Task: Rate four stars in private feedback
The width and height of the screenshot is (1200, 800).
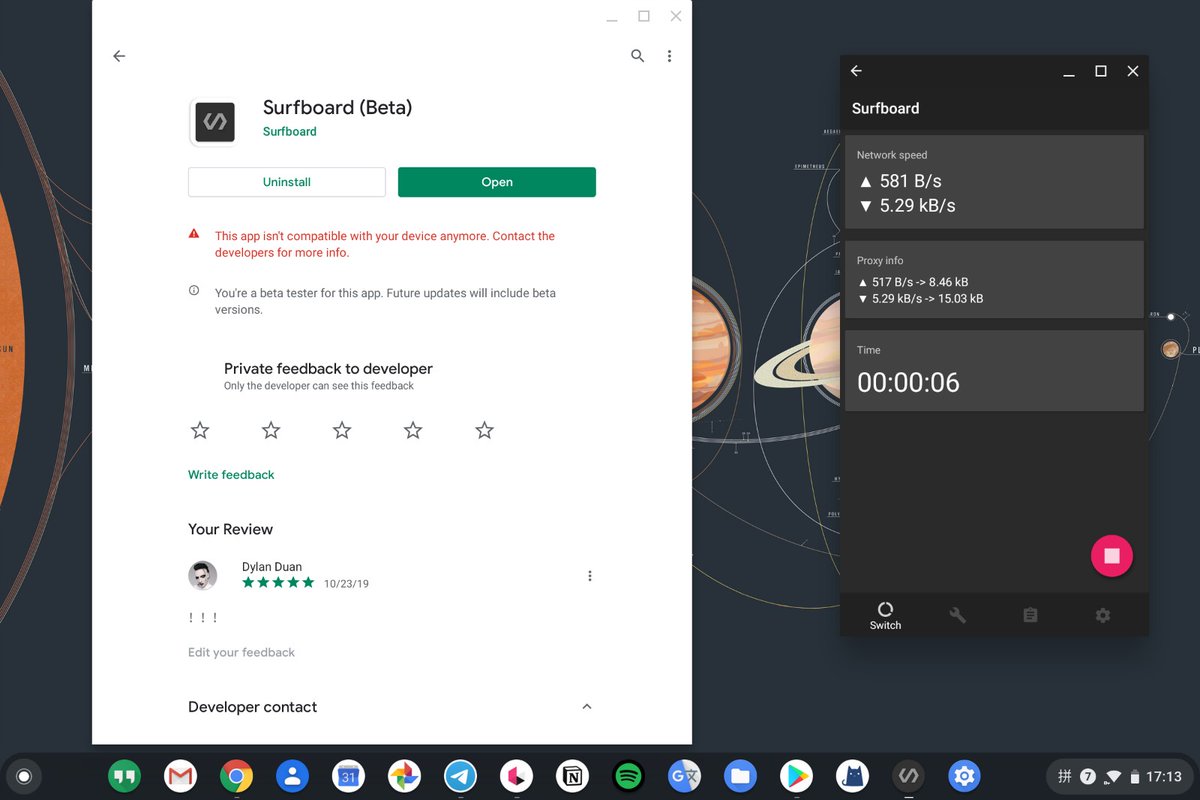Action: (x=413, y=430)
